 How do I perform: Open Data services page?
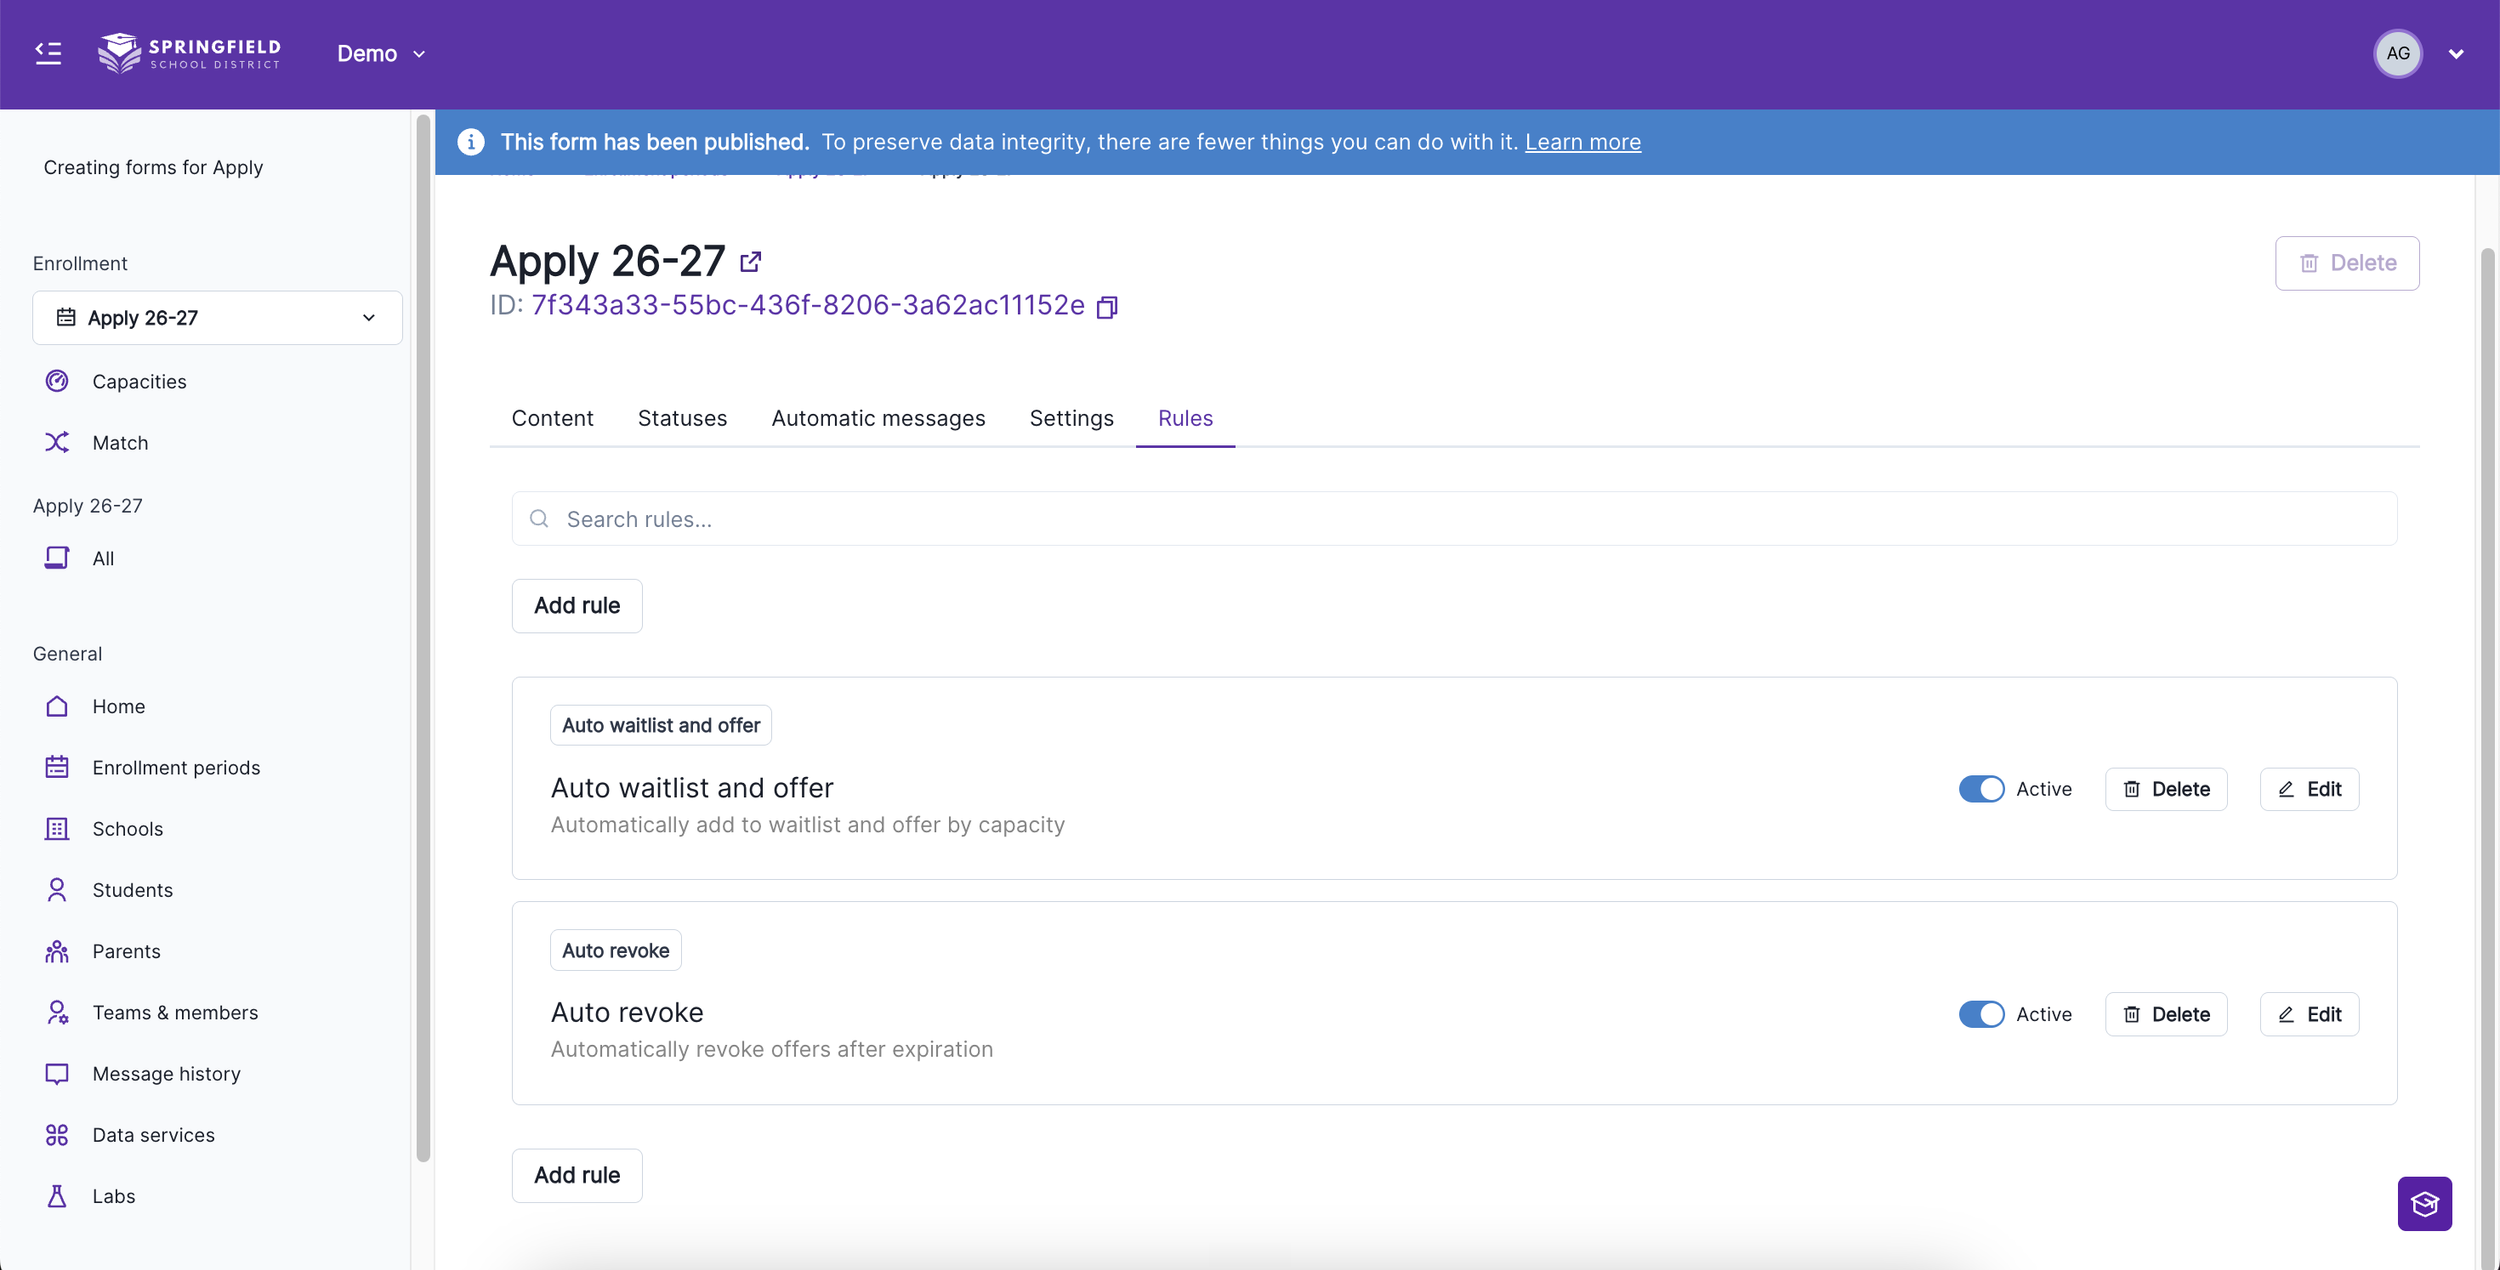(153, 1135)
